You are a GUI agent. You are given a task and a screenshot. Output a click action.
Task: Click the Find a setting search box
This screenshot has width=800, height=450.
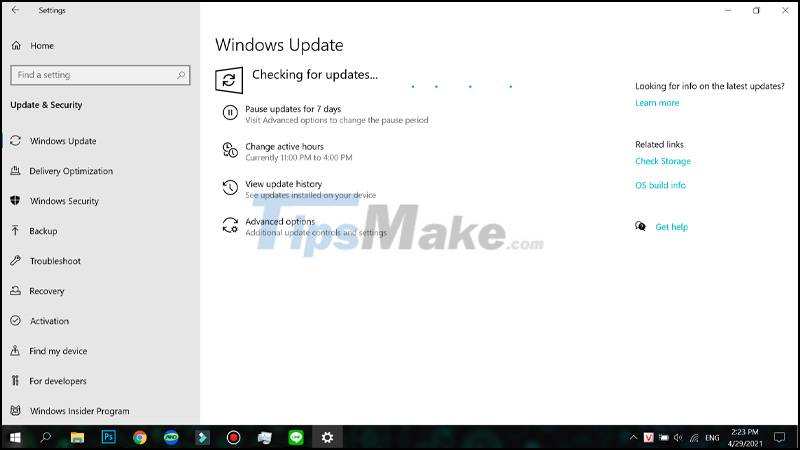click(100, 75)
